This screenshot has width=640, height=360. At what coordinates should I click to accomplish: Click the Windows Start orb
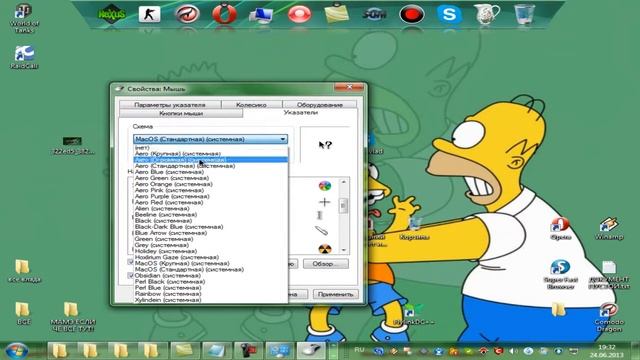pyautogui.click(x=17, y=351)
